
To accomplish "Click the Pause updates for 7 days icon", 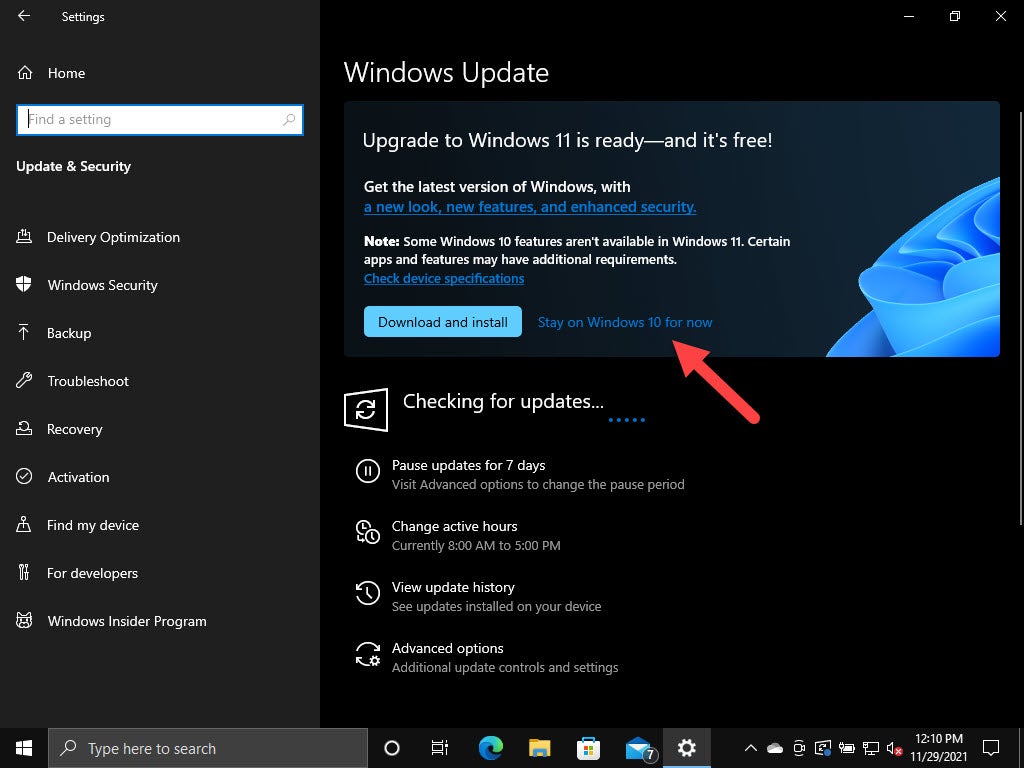I will (366, 472).
